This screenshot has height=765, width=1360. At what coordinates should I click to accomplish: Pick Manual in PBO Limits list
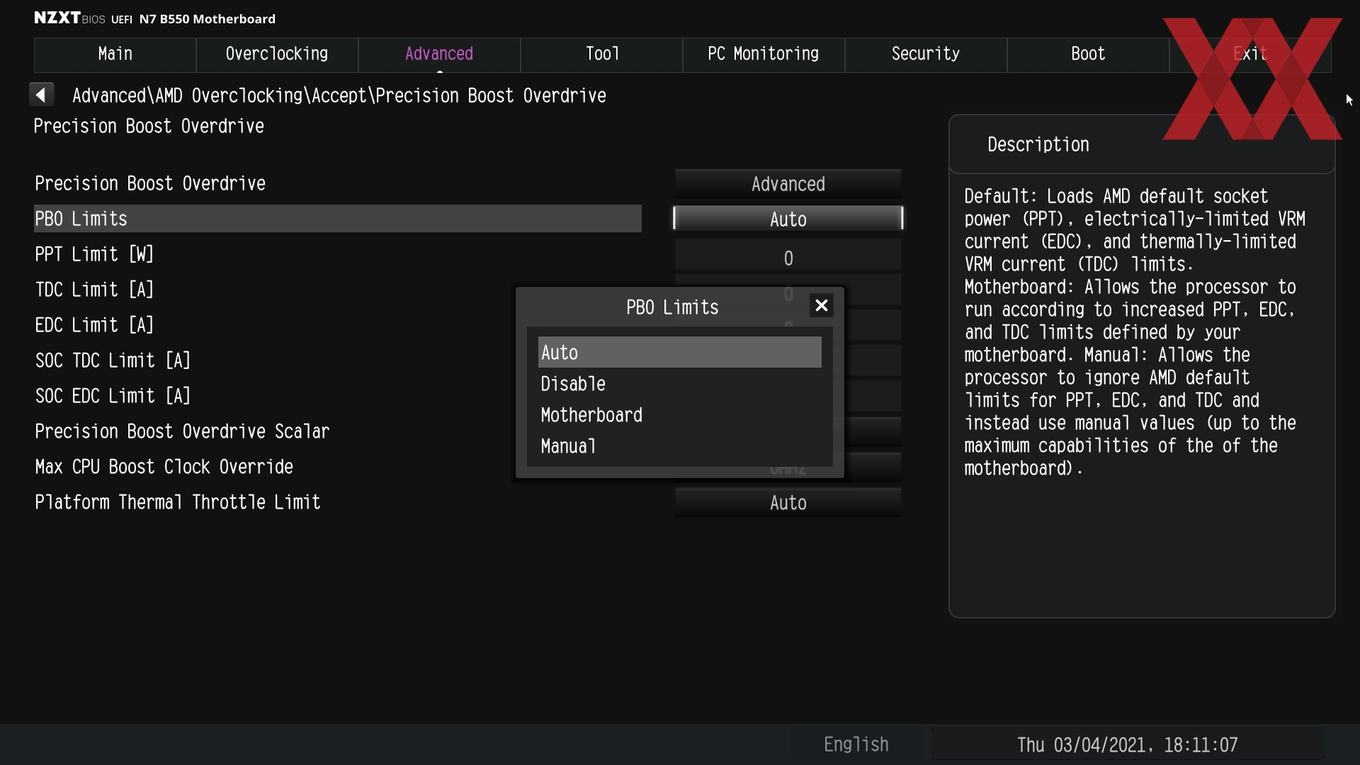679,446
